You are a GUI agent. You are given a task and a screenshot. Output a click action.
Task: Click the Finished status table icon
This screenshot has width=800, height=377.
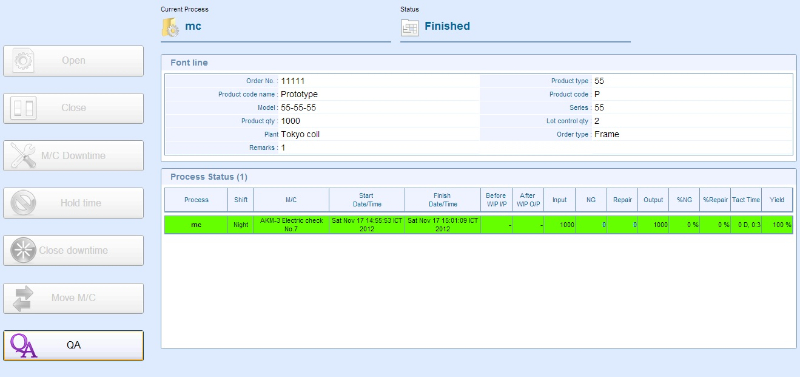(410, 27)
